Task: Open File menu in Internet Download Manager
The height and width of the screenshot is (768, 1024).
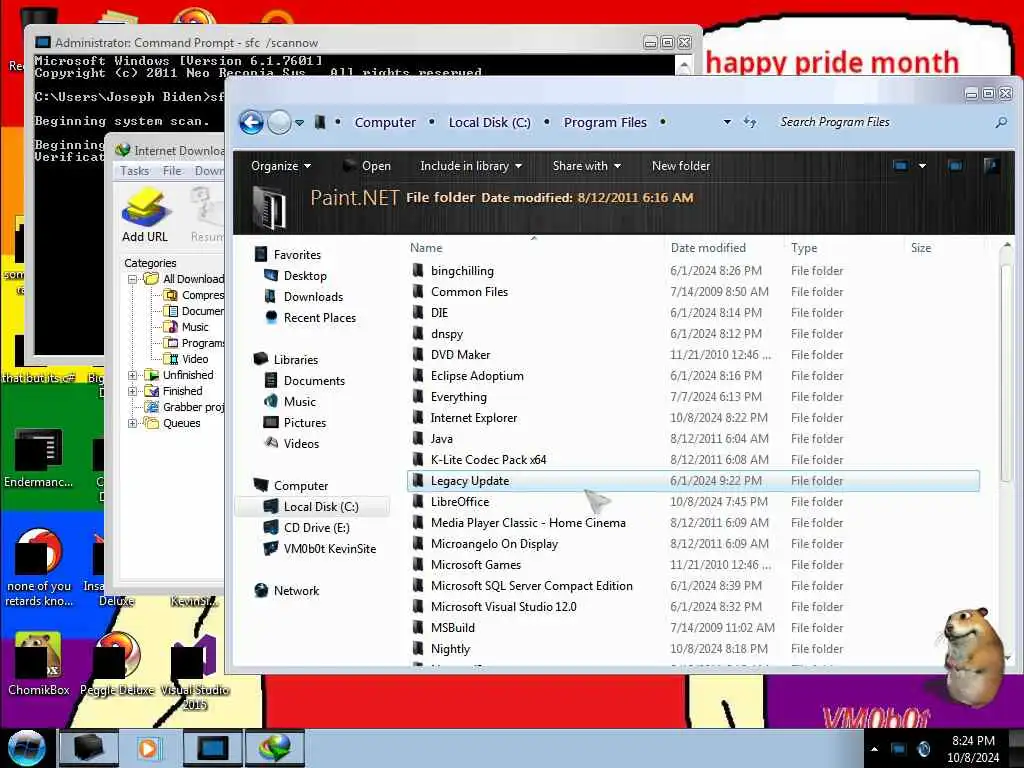Action: point(172,170)
